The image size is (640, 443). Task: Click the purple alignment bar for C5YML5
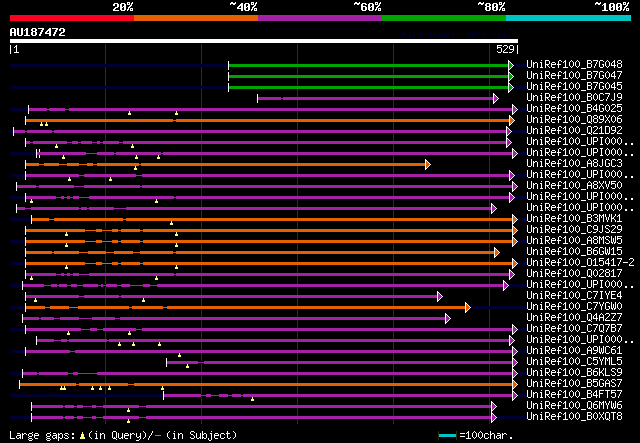click(x=340, y=362)
